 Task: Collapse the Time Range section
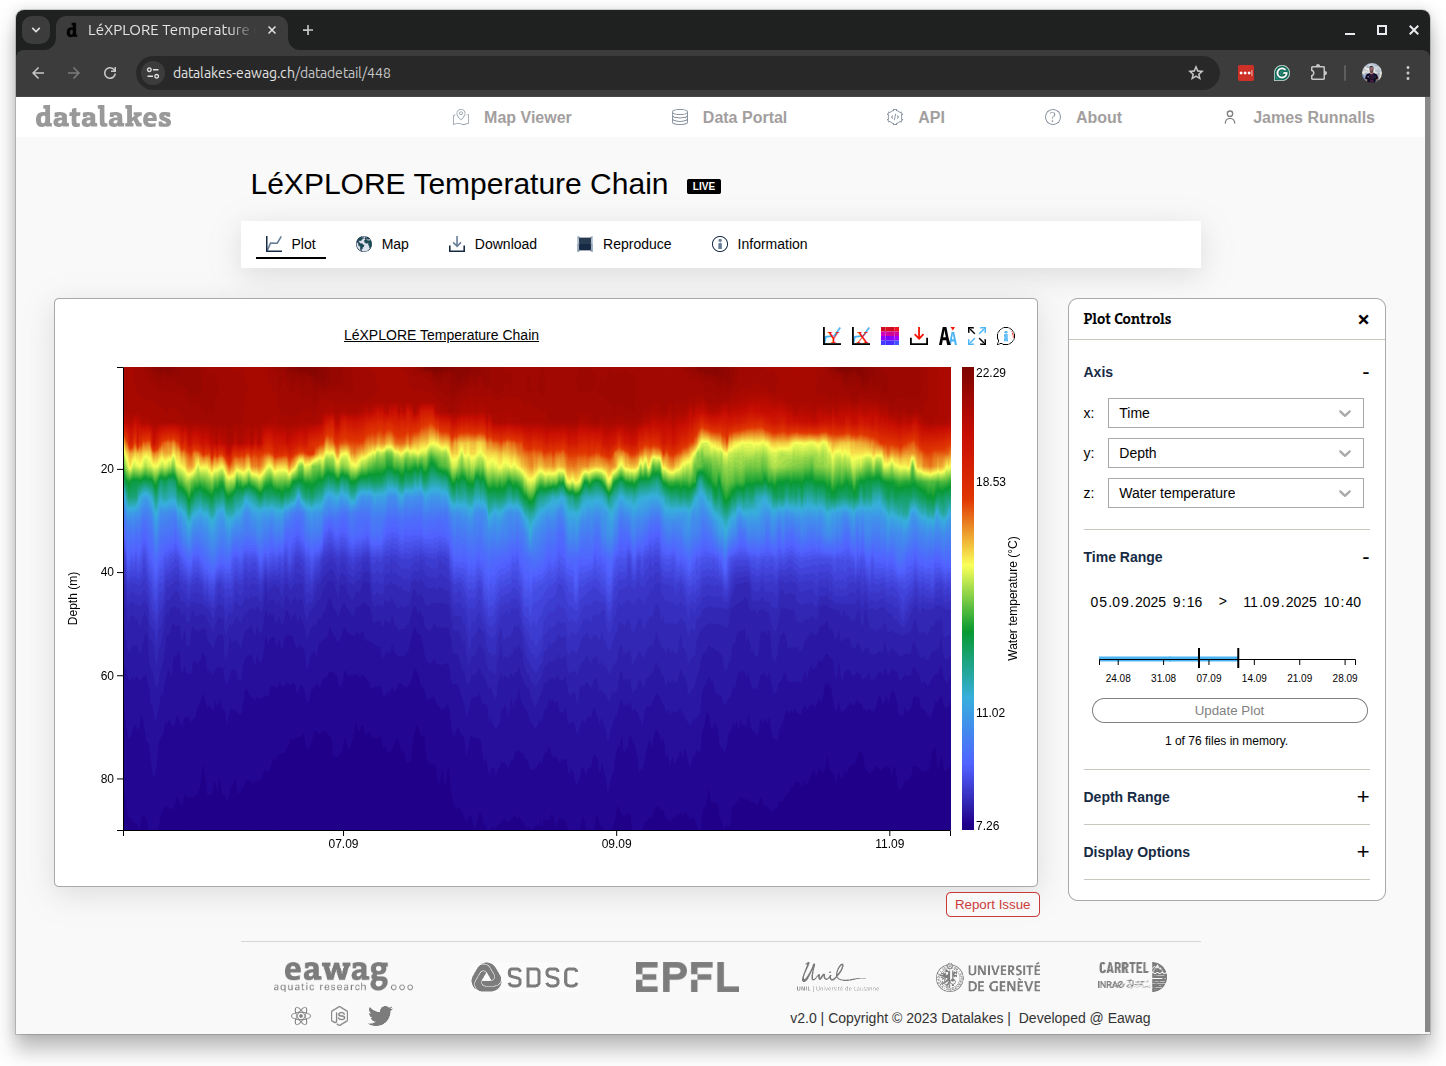pyautogui.click(x=1365, y=557)
